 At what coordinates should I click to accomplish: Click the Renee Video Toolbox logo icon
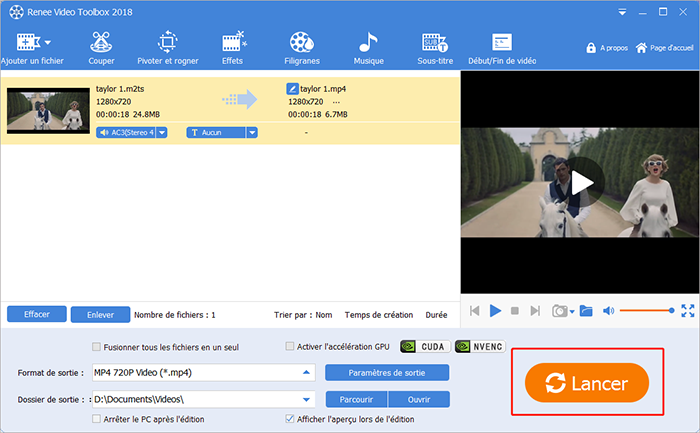pos(16,12)
